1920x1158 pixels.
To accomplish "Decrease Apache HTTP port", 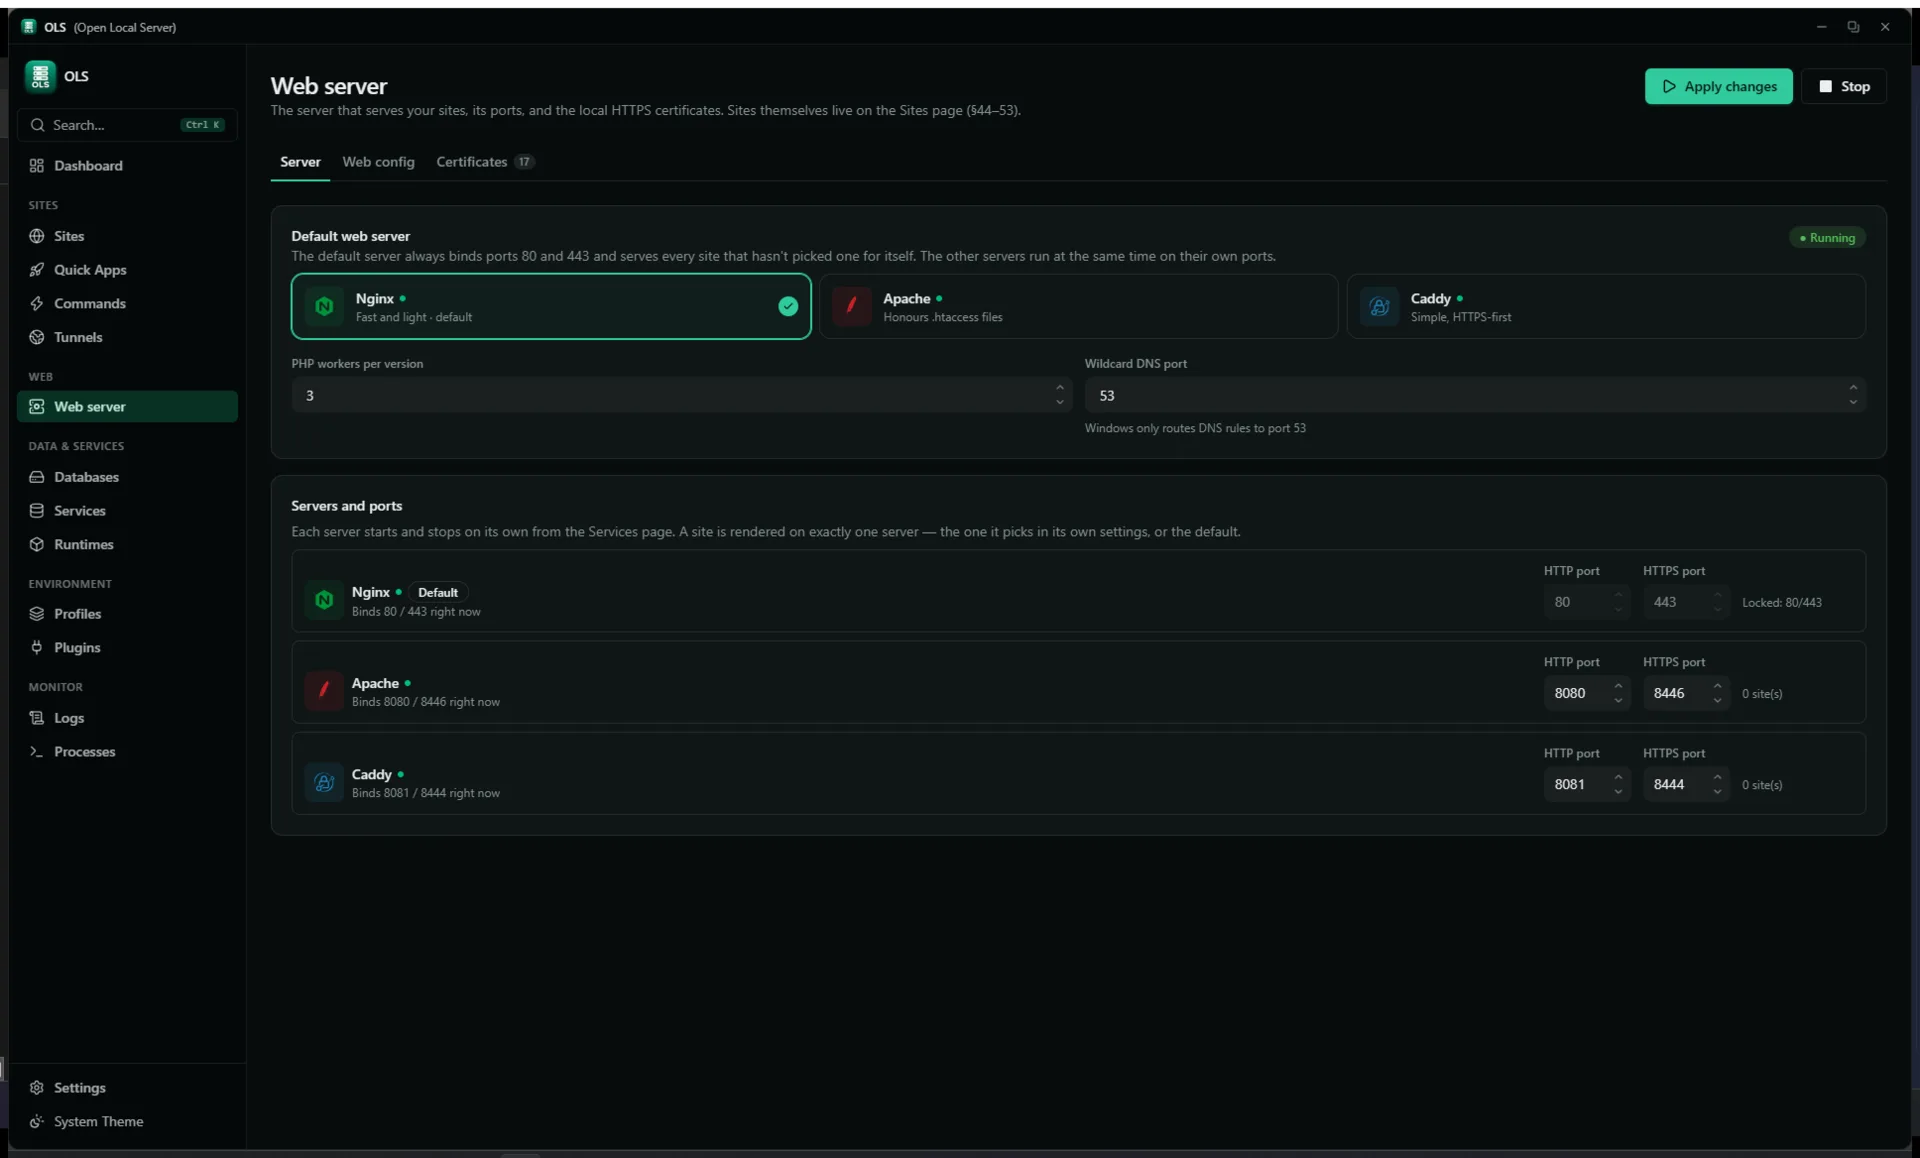I will [x=1618, y=700].
